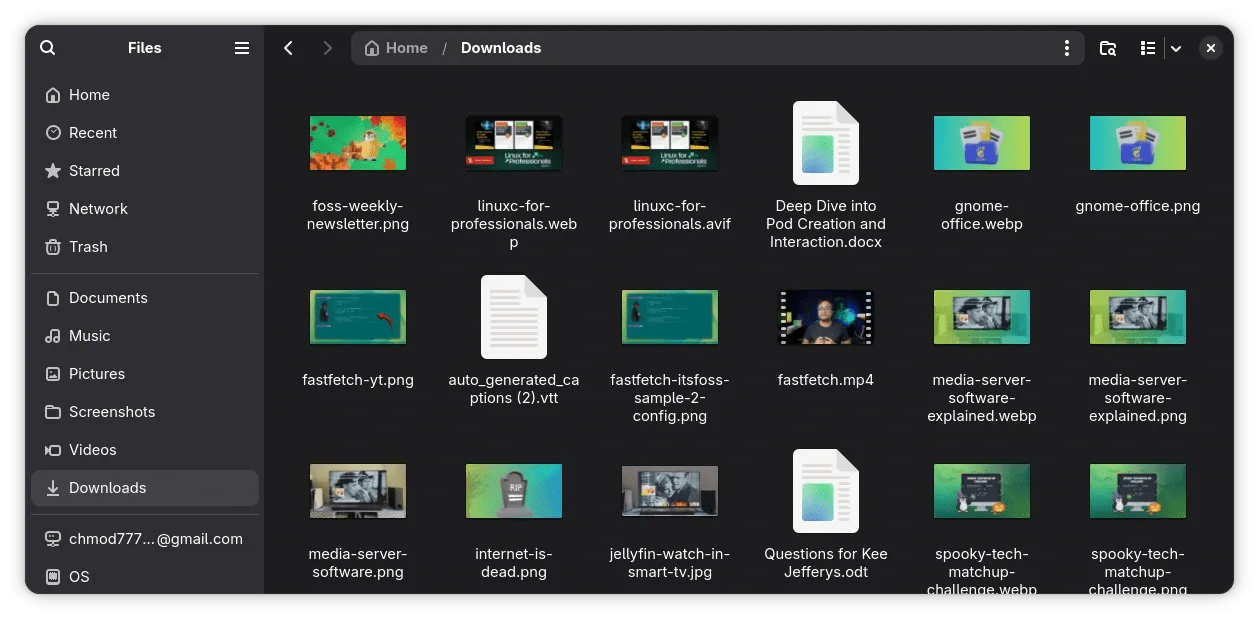Click the file name 'internet-is-dead.png'
The image size is (1259, 619).
coord(514,563)
